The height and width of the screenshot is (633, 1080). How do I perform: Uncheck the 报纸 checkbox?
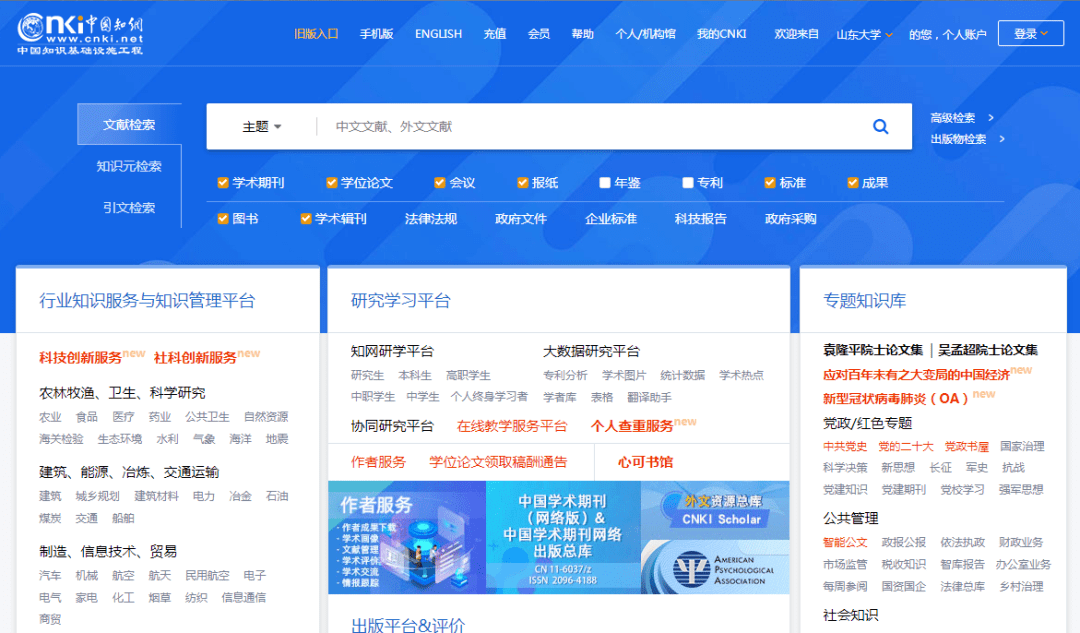(523, 183)
